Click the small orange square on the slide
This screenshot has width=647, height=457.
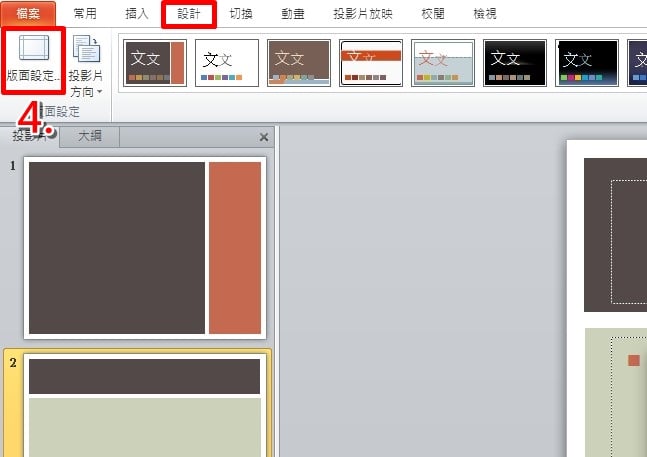coord(634,360)
